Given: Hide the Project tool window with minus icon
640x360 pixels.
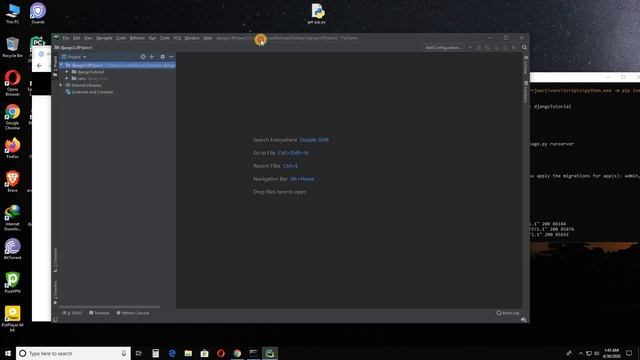Looking at the screenshot, I should [171, 57].
